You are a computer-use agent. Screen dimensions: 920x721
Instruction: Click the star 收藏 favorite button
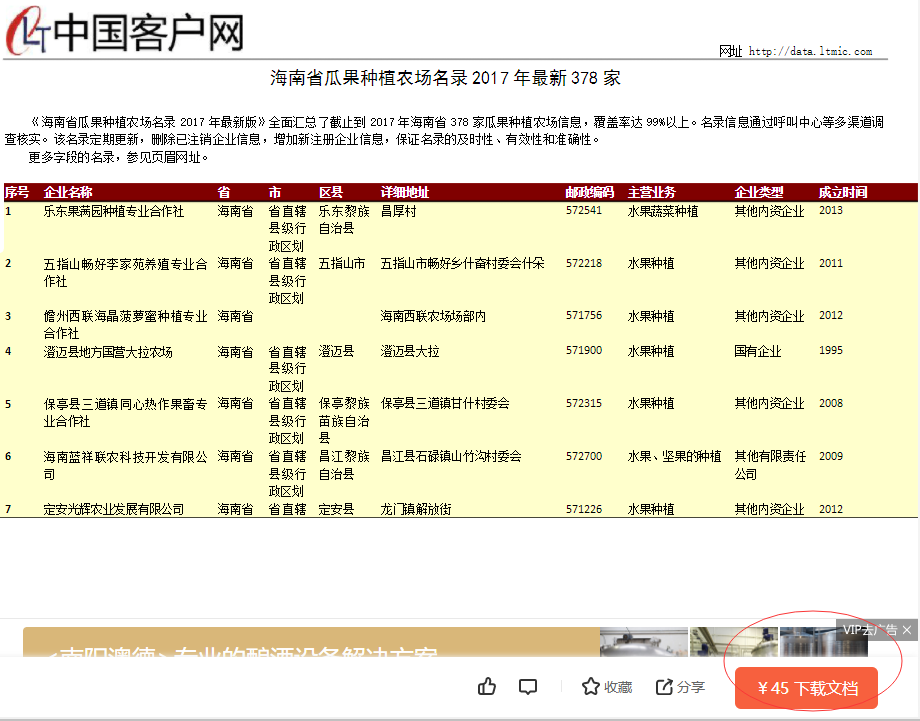click(x=607, y=687)
